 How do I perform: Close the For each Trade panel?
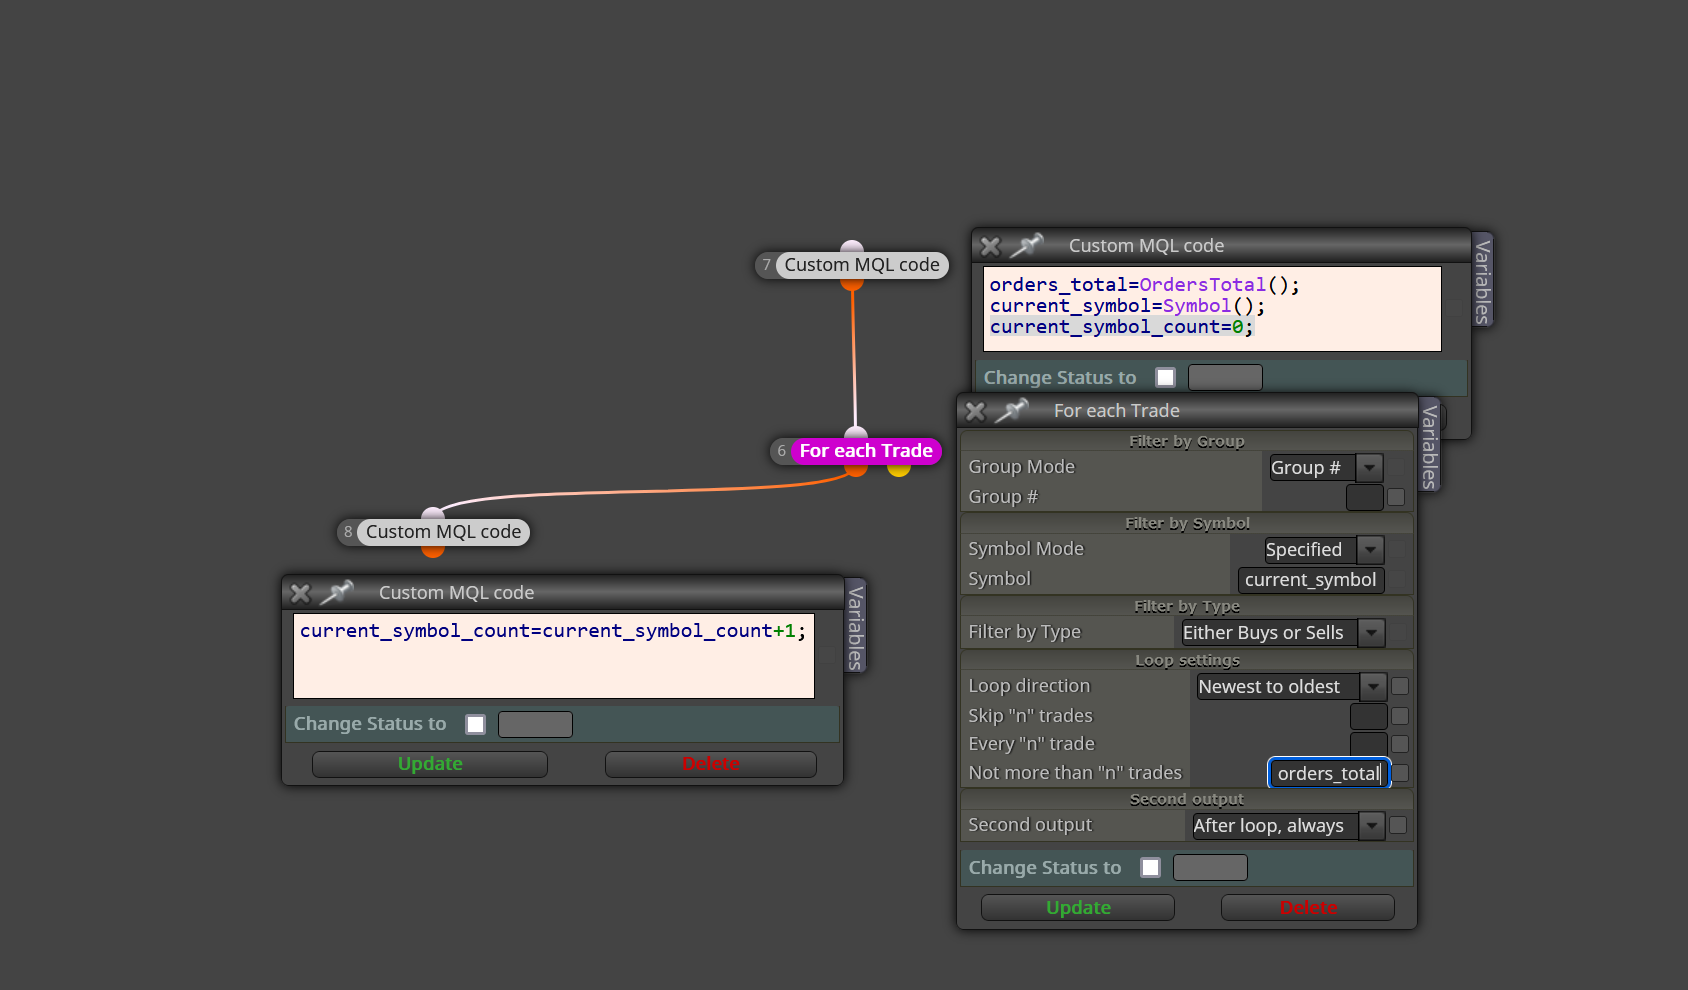coord(976,411)
